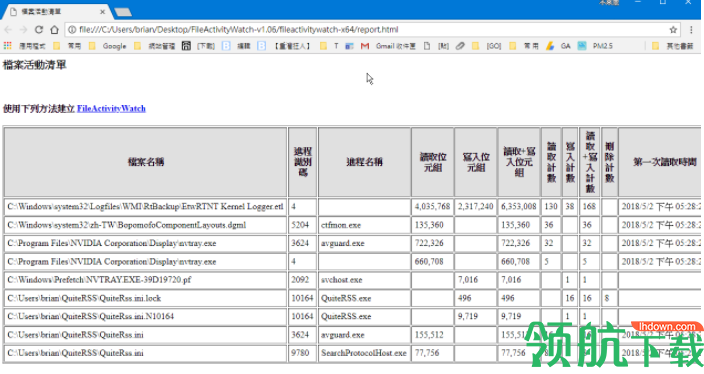Open the 編輯 bookmark
This screenshot has width=704, height=374.
(237, 46)
